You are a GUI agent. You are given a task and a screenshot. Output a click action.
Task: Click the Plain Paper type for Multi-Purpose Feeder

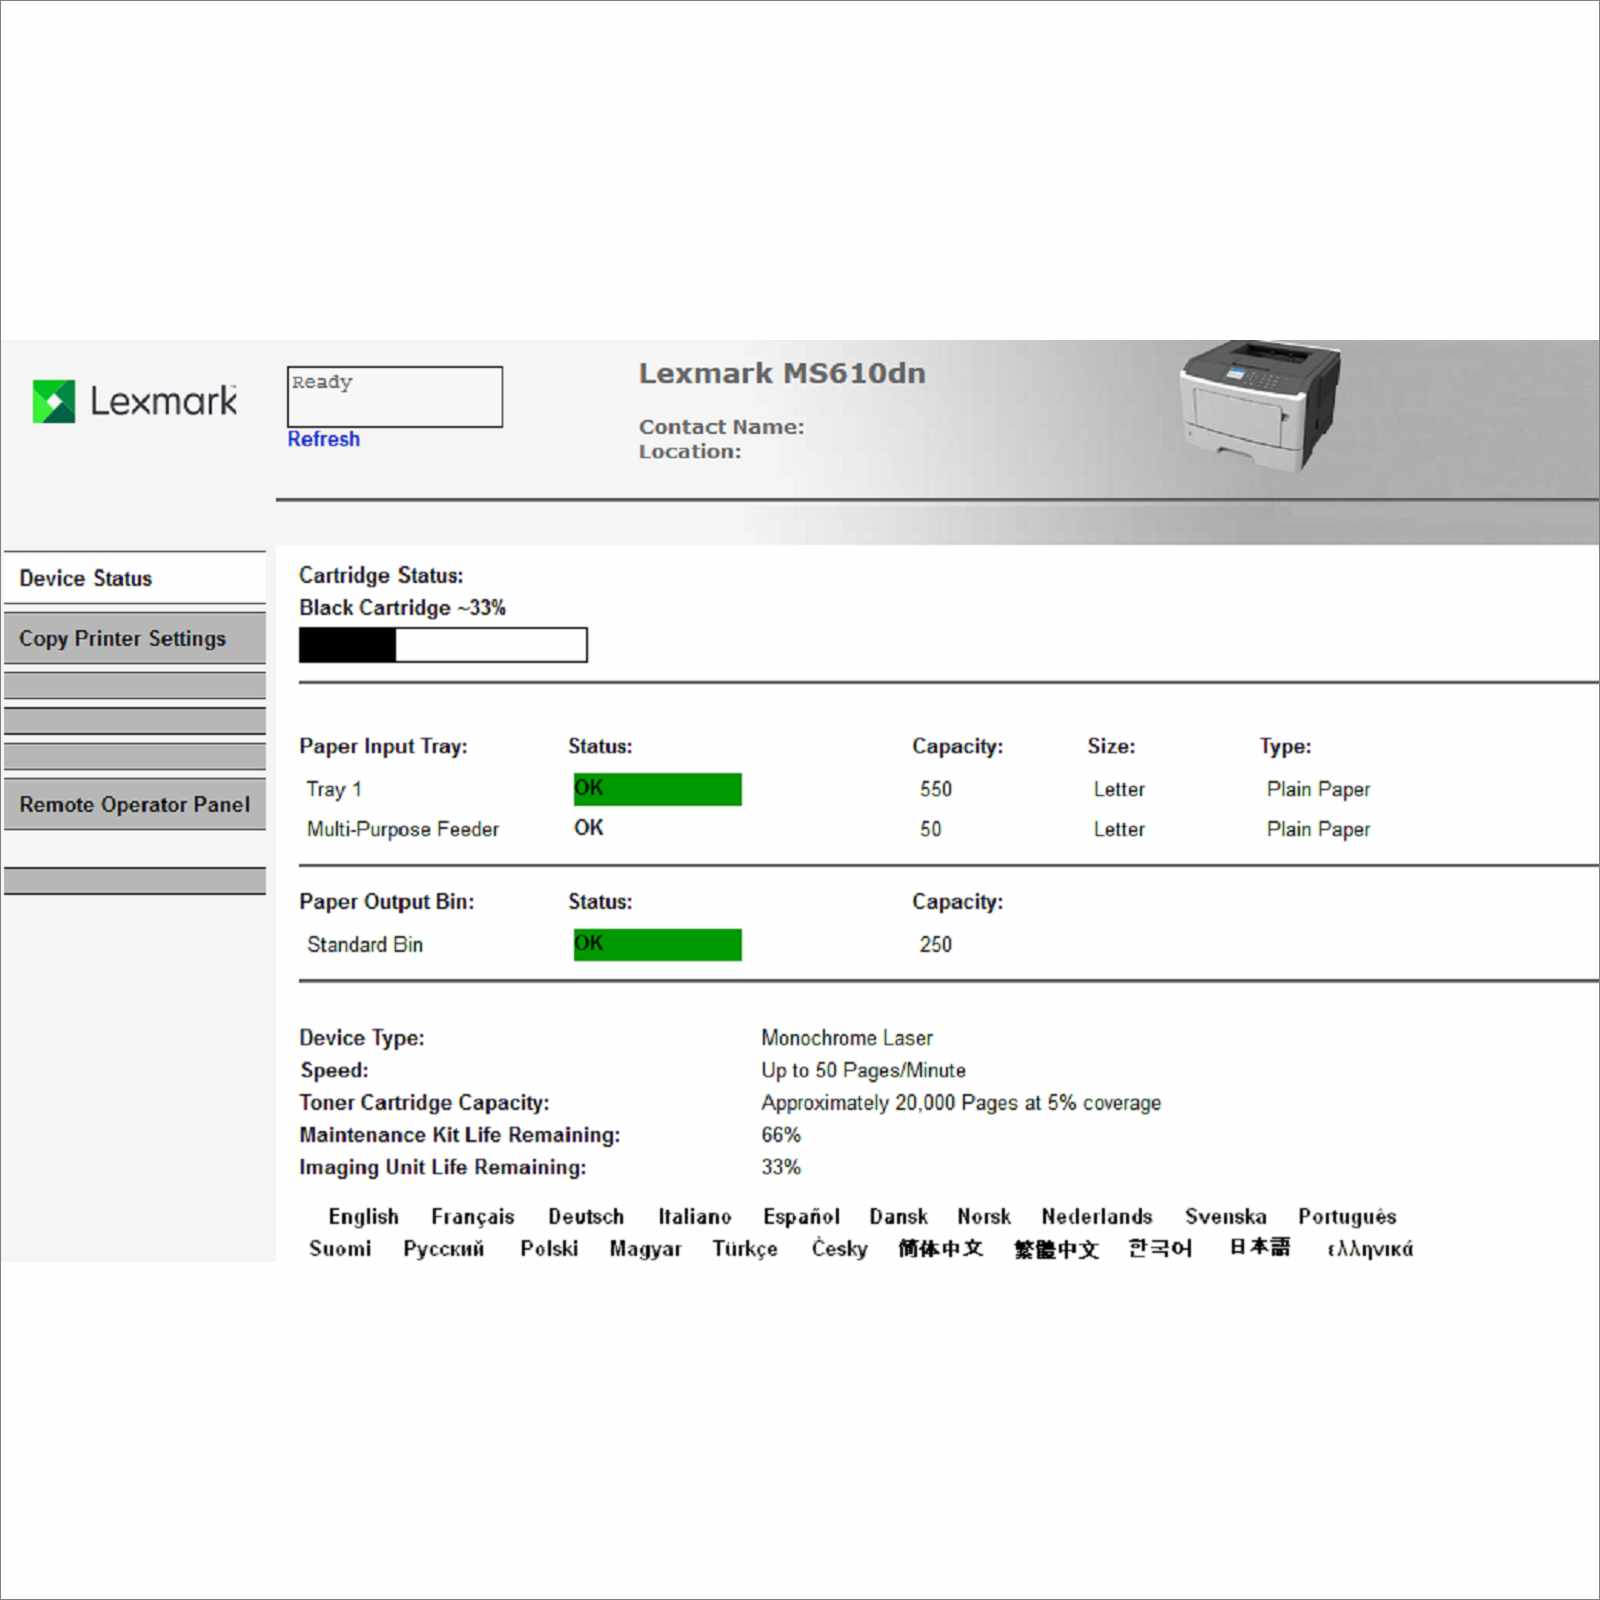point(1318,829)
